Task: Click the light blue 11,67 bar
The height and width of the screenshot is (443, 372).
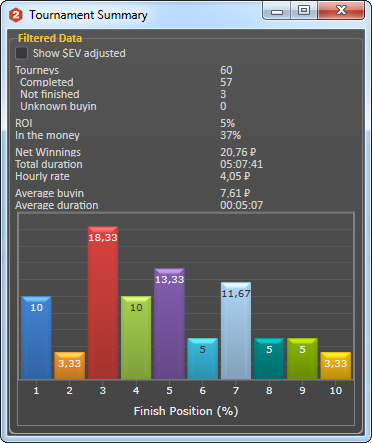Action: point(236,330)
